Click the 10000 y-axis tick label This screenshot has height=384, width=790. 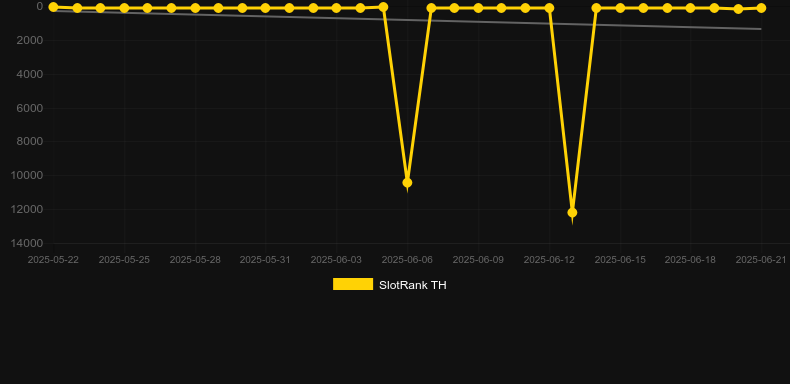coord(30,175)
